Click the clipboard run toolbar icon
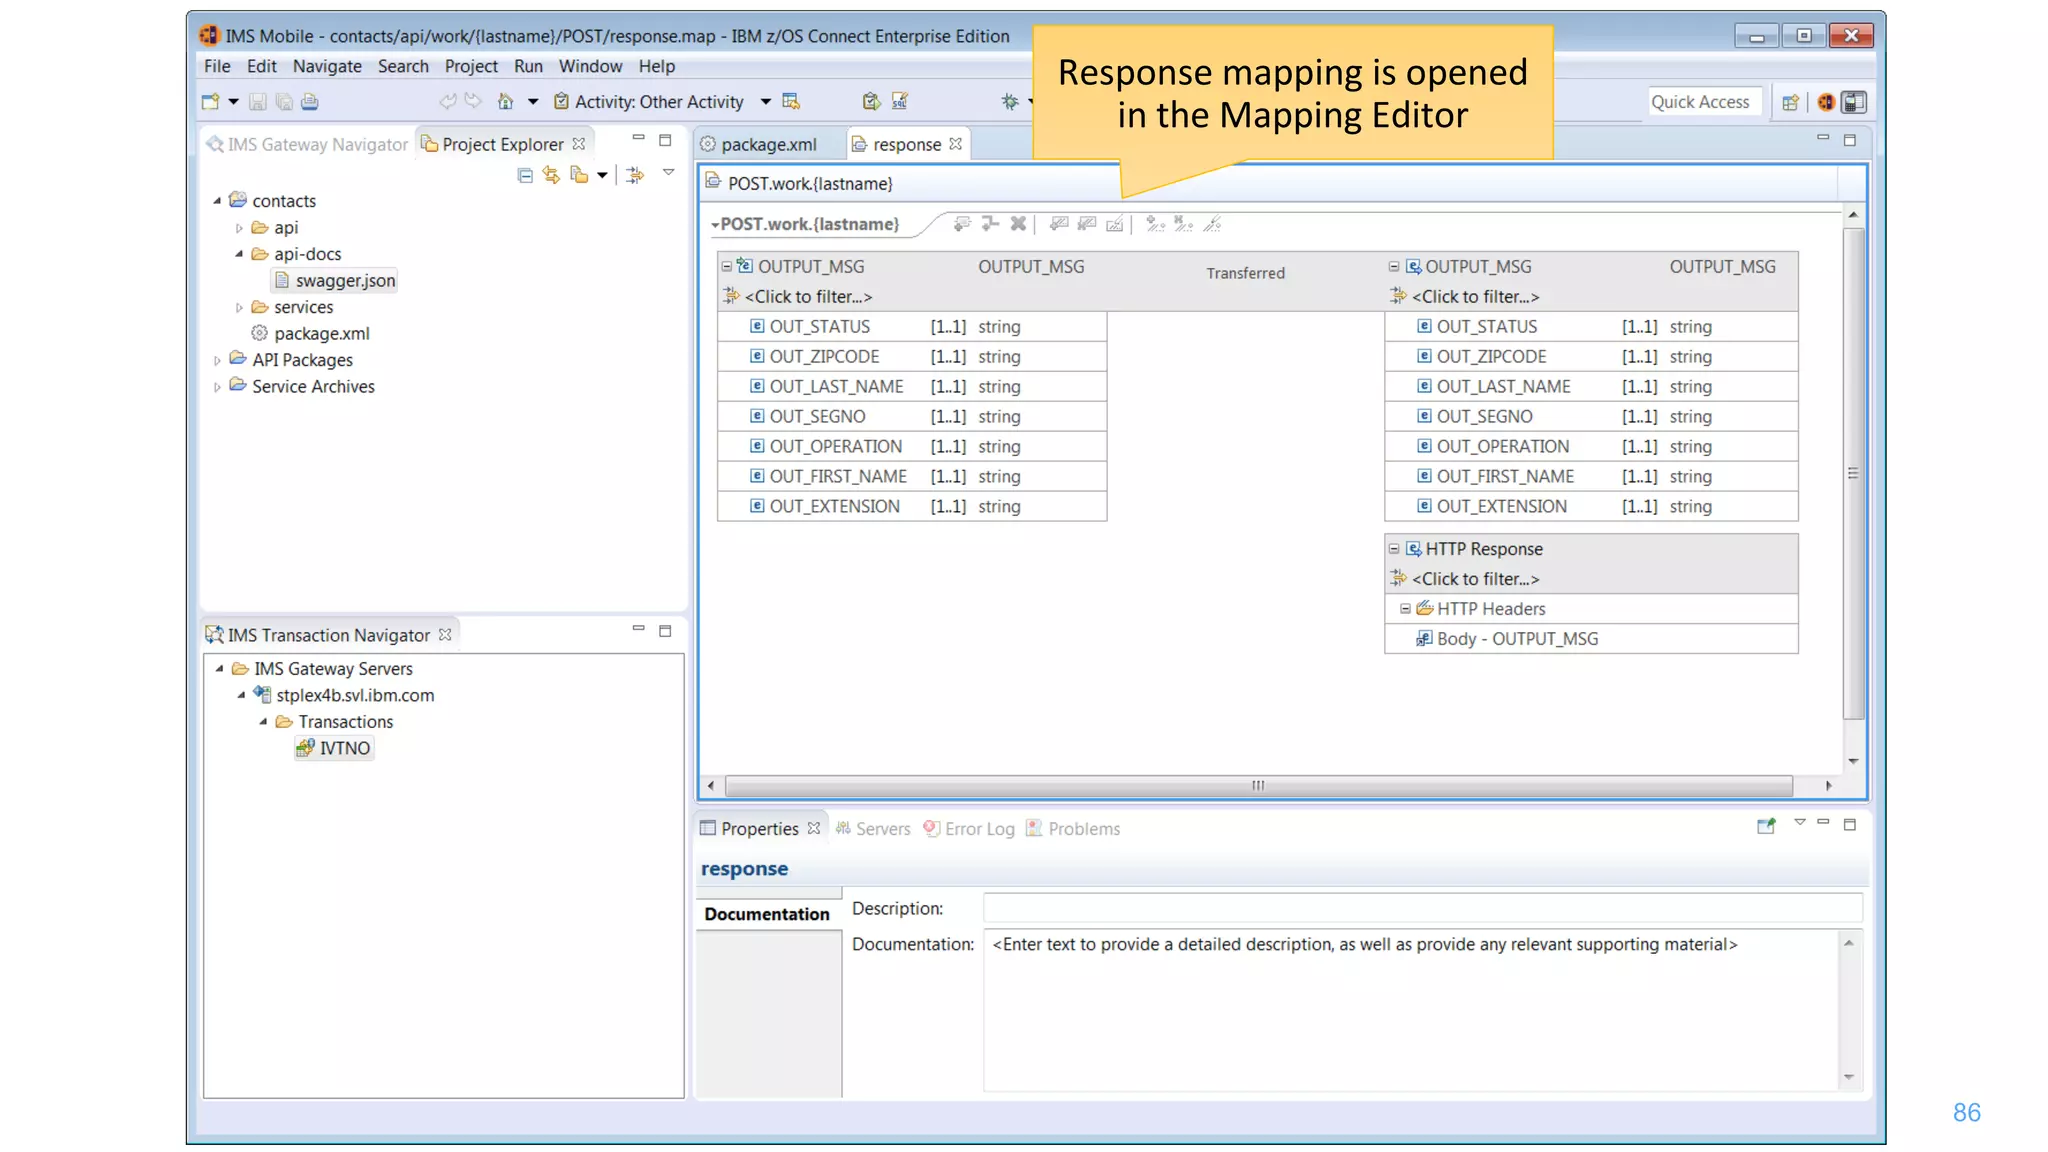The width and height of the screenshot is (2048, 1152). click(x=871, y=101)
